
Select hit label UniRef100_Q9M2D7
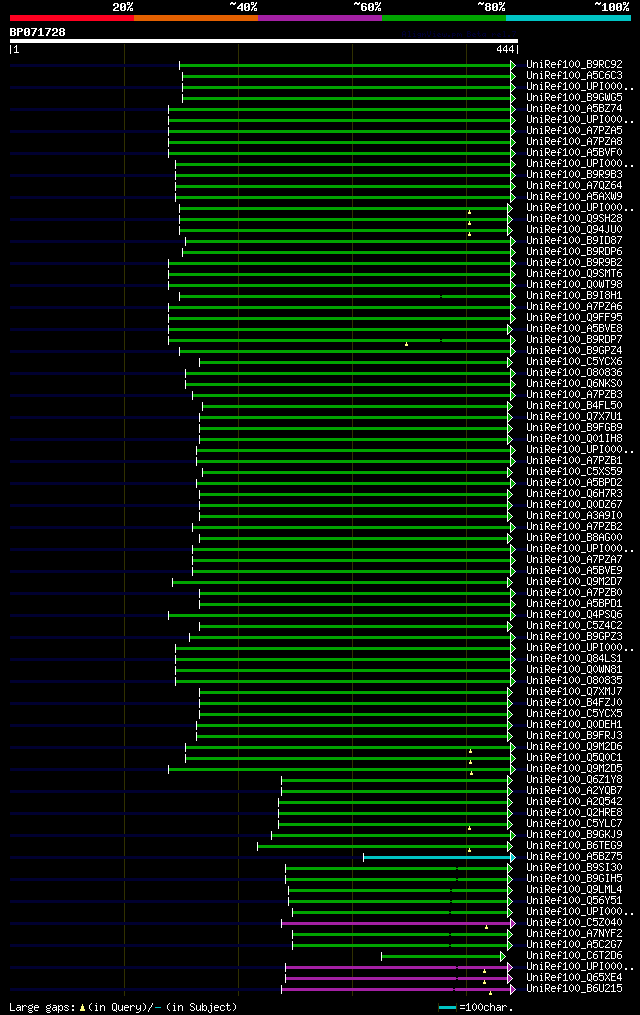[x=574, y=582]
